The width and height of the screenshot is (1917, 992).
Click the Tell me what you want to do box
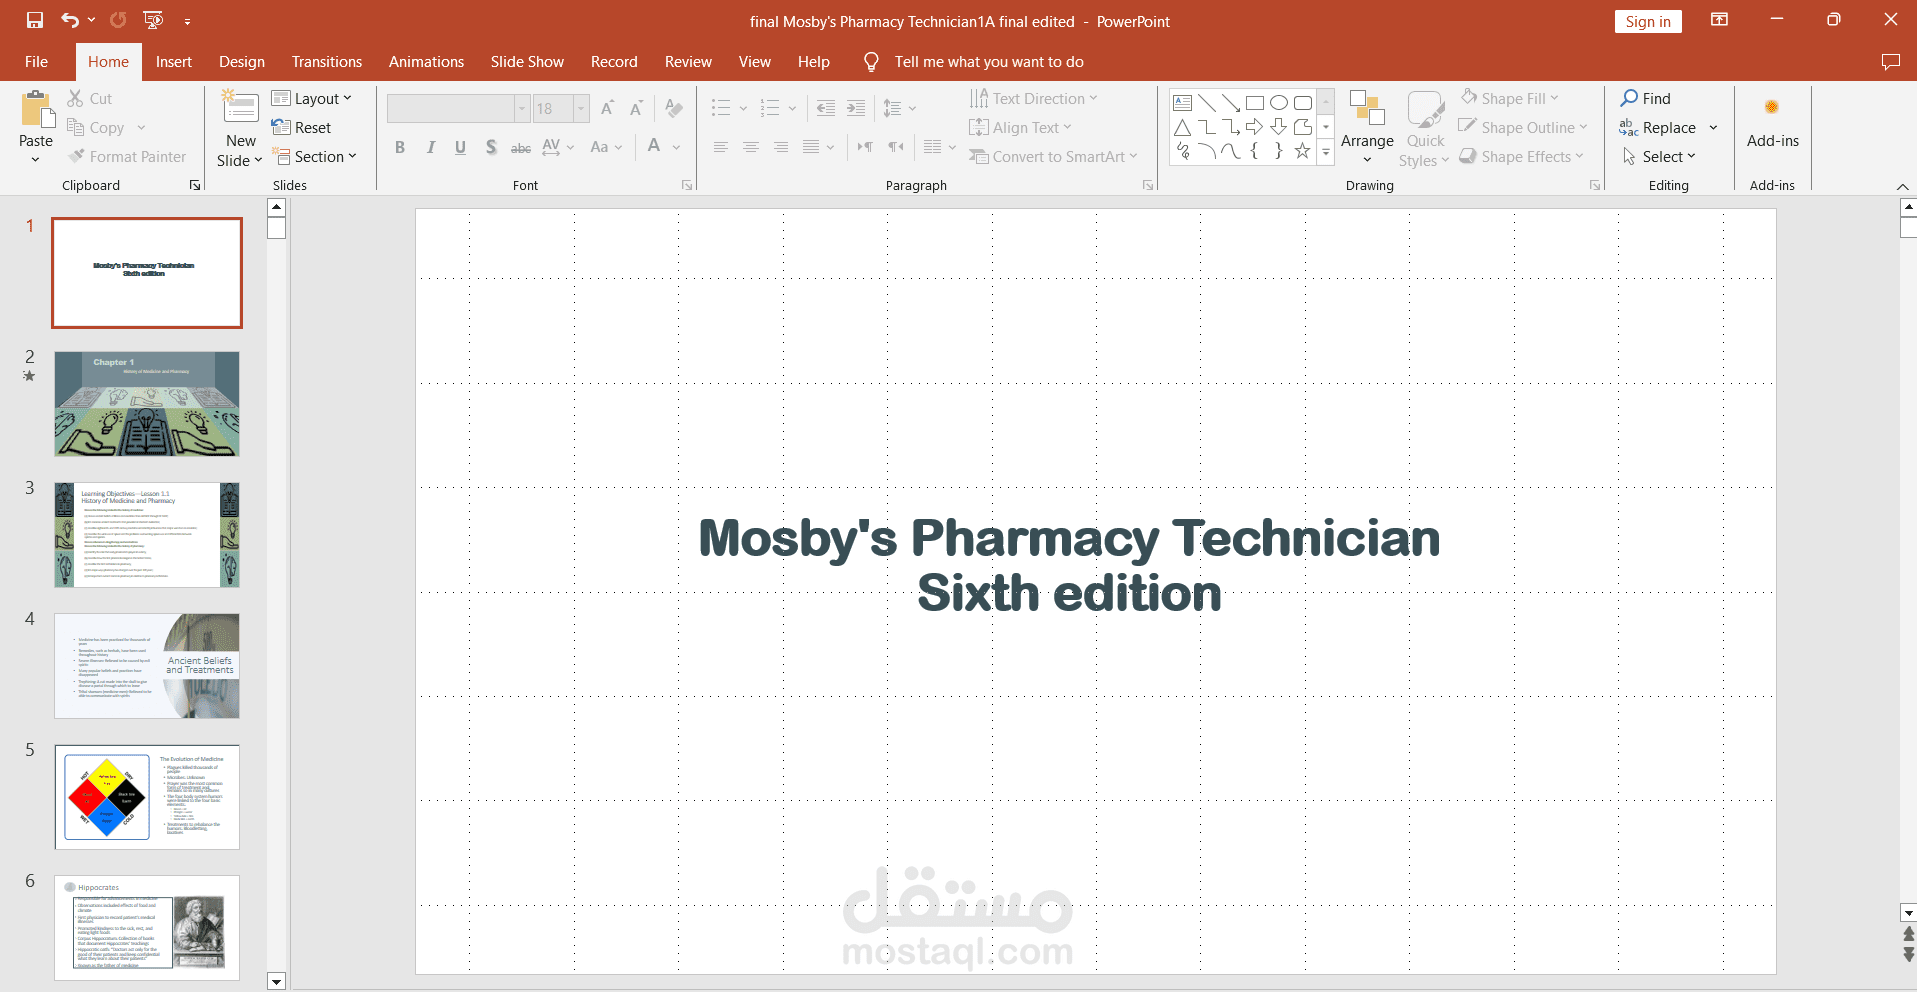point(989,62)
